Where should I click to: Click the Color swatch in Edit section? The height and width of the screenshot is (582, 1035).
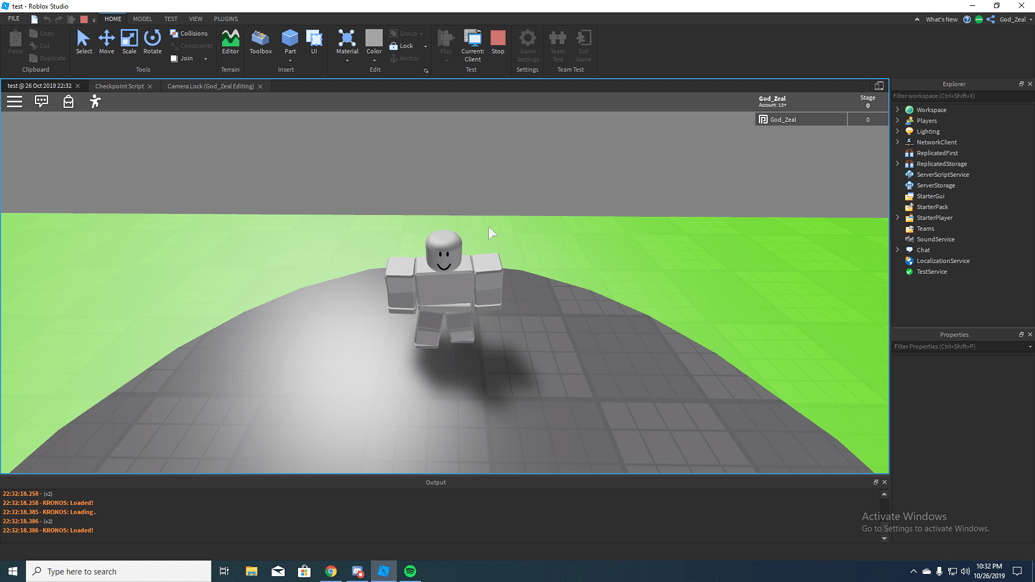click(374, 40)
